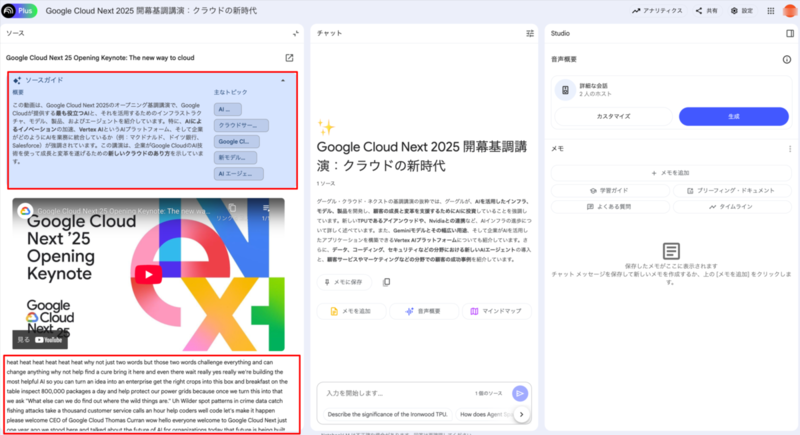
Task: Open マインドマップ mind map
Action: 496,311
